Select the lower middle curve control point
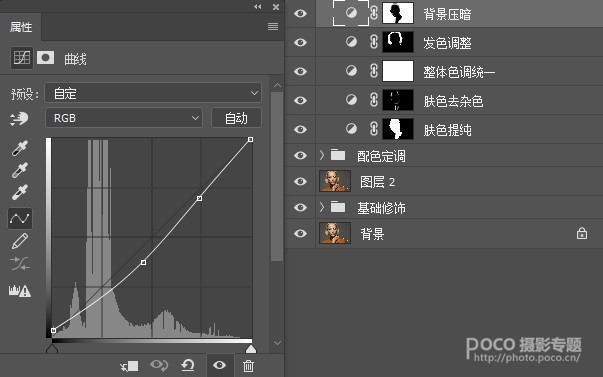The width and height of the screenshot is (603, 377). point(143,262)
